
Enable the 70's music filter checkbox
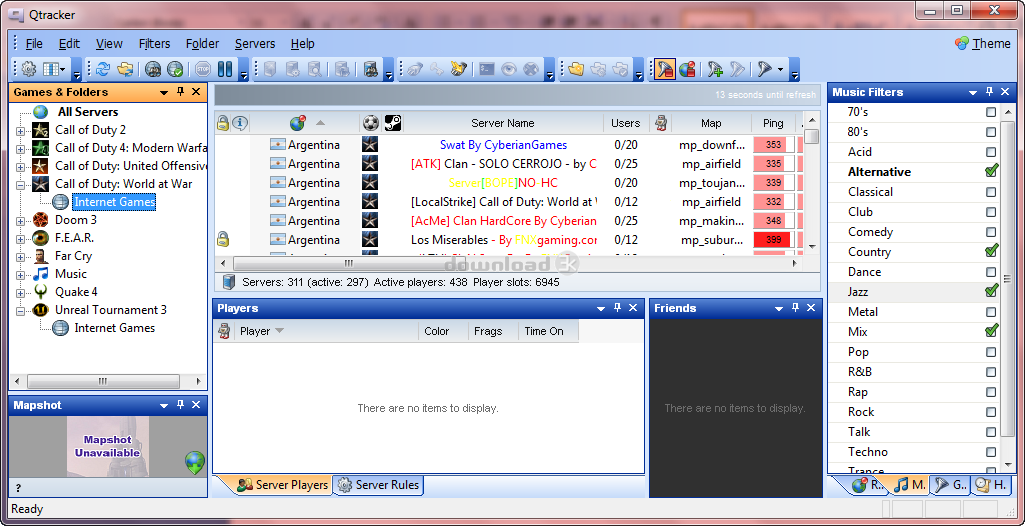(991, 112)
